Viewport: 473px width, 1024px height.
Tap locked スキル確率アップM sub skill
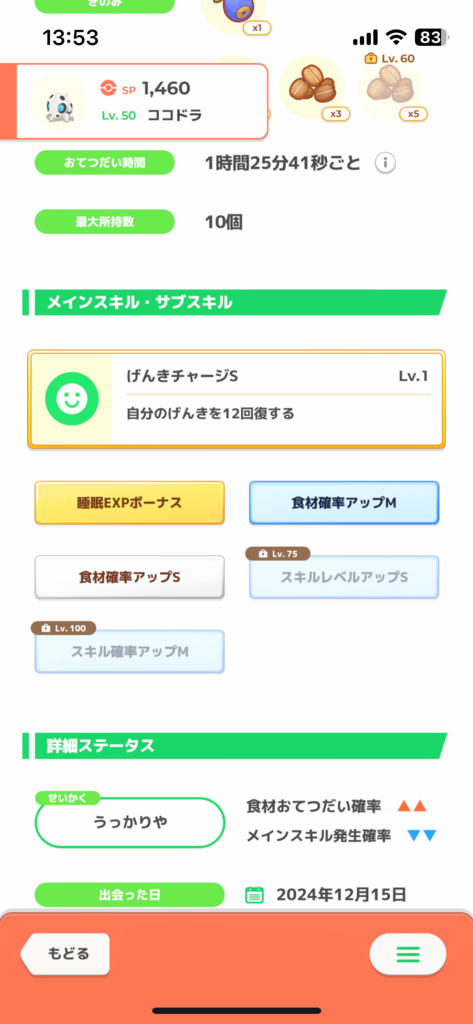tap(129, 651)
